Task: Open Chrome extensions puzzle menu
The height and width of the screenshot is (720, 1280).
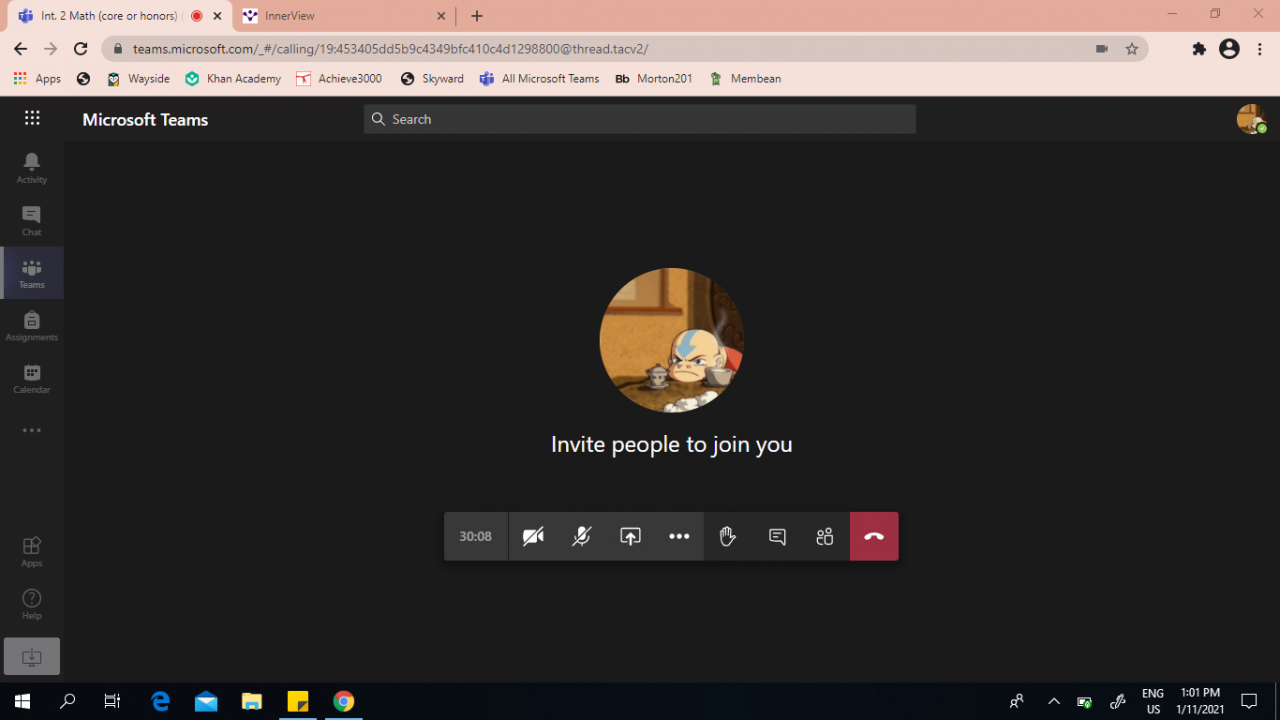Action: click(x=1199, y=49)
